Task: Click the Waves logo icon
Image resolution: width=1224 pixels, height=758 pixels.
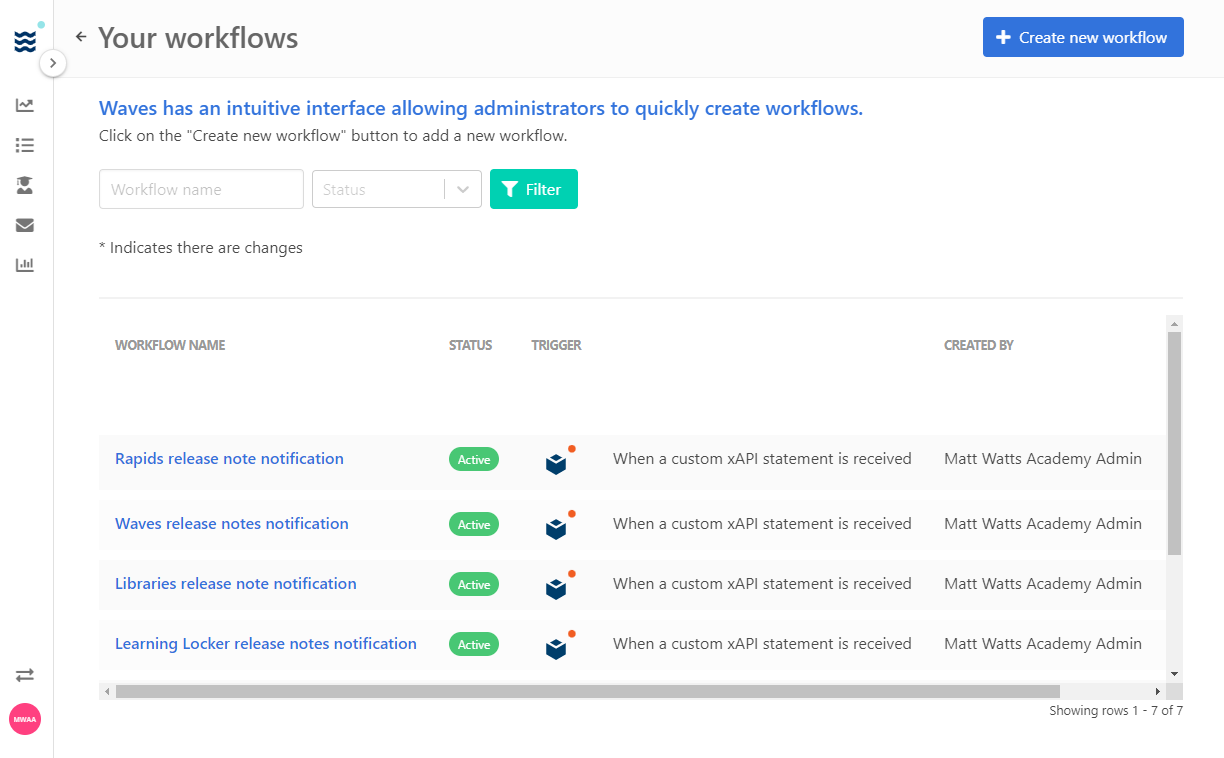Action: [25, 41]
